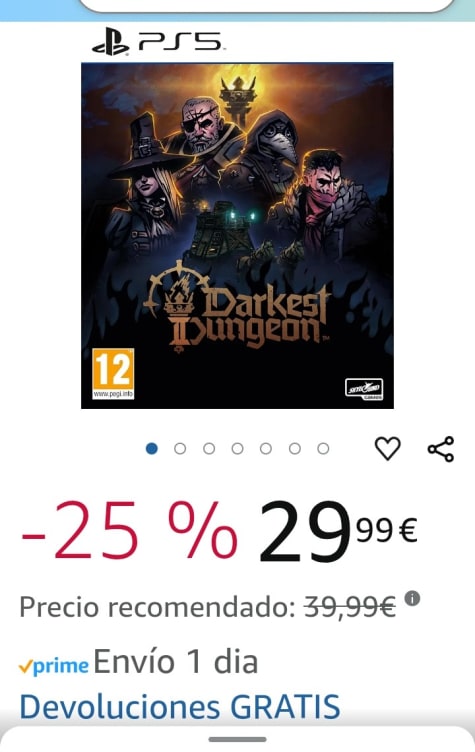Tap the Skybound Games logo on the cover

point(364,389)
